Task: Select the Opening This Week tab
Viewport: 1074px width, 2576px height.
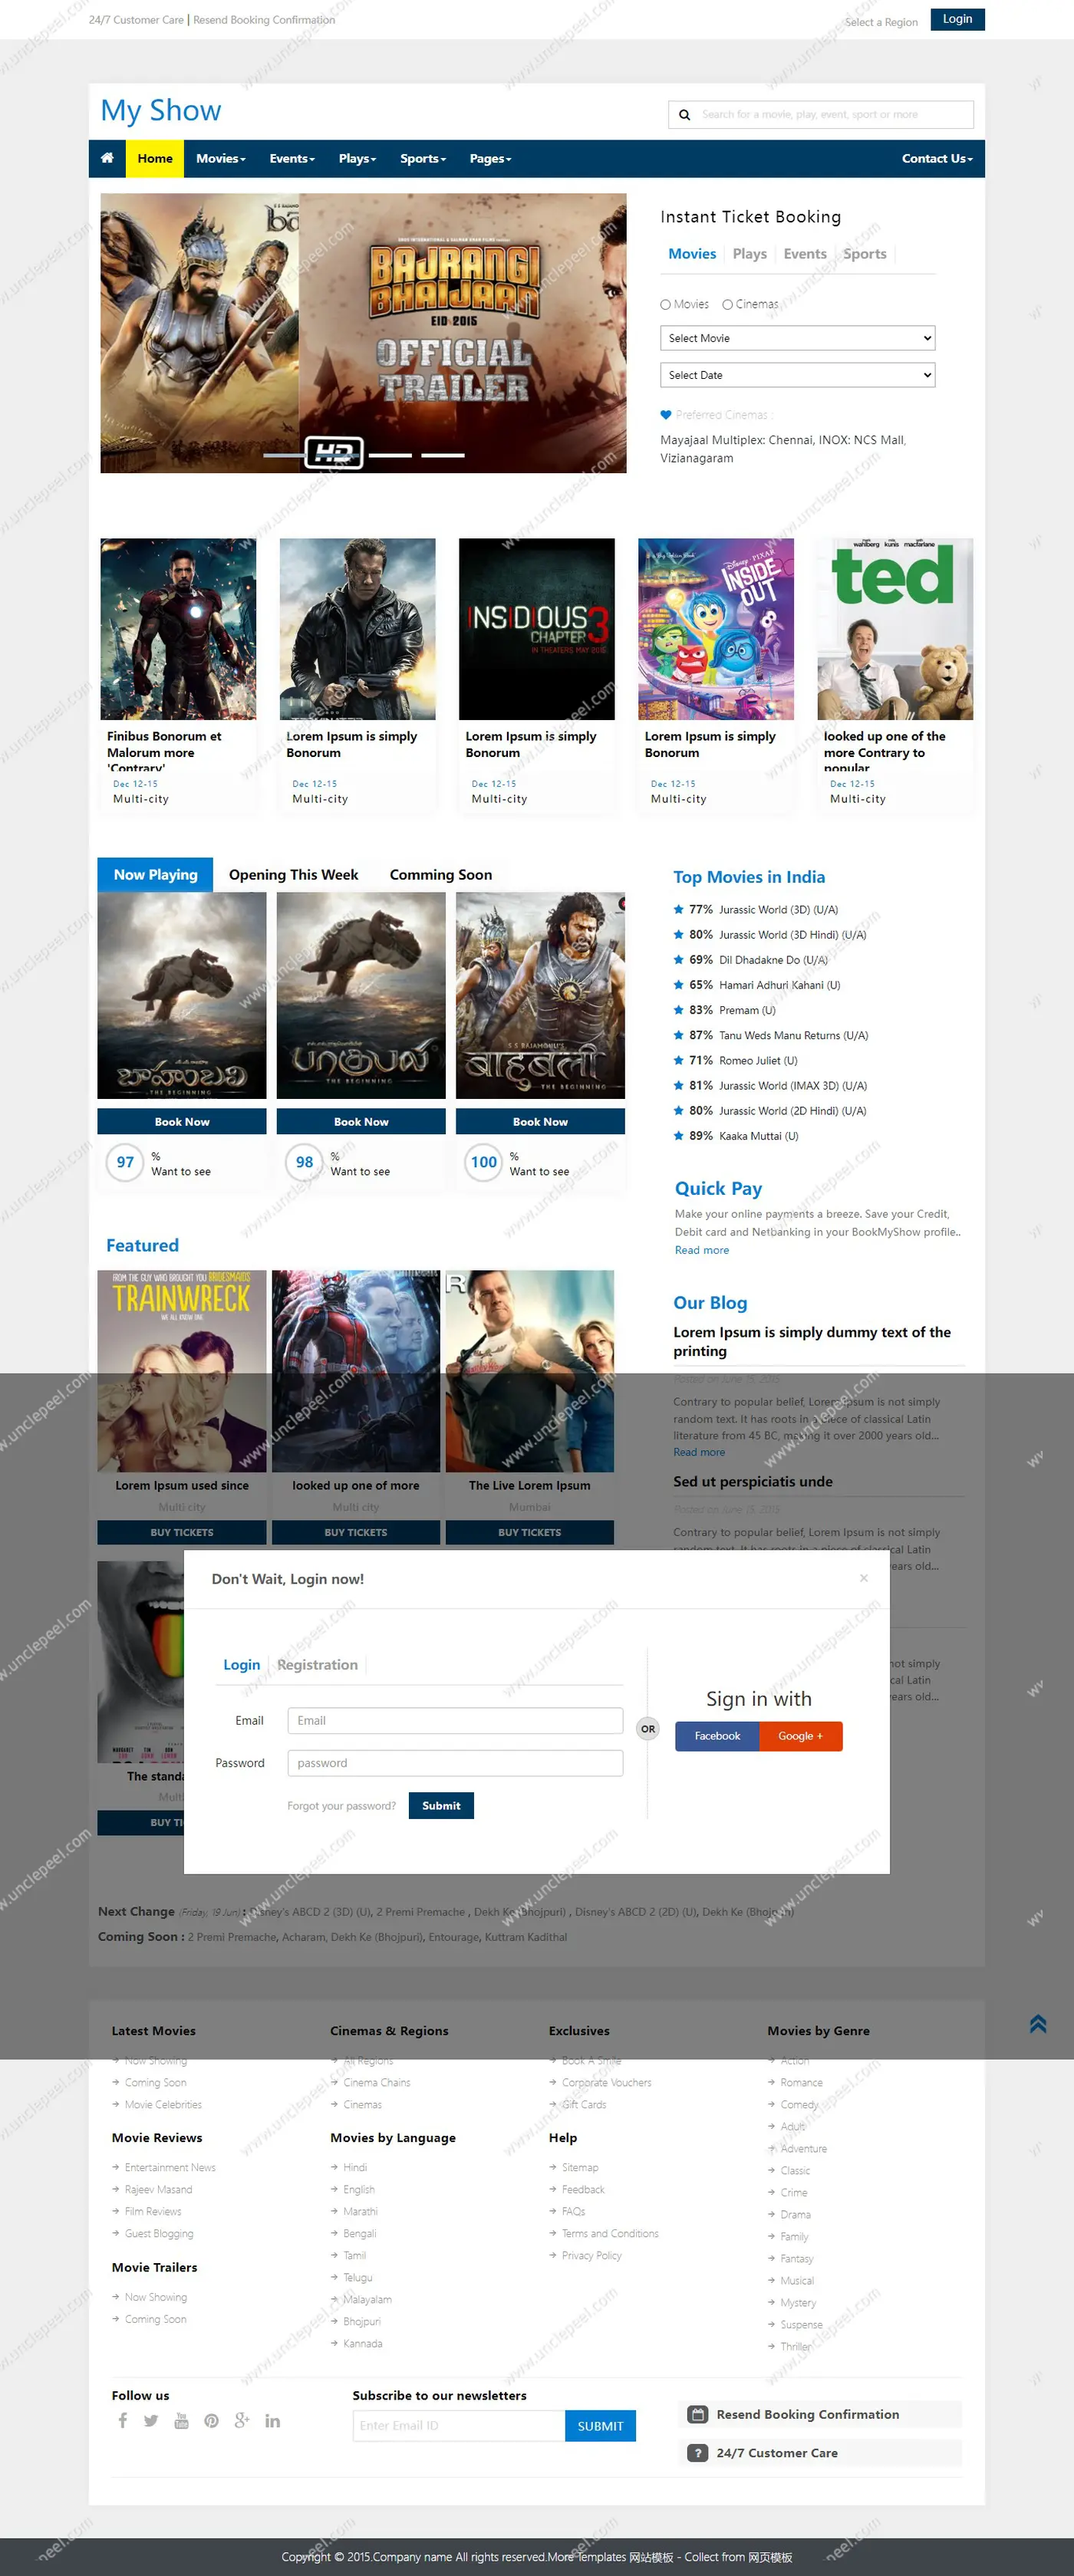Action: point(293,875)
